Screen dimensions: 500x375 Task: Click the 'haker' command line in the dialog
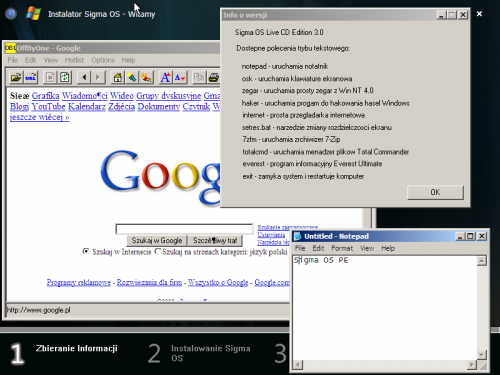coord(326,103)
